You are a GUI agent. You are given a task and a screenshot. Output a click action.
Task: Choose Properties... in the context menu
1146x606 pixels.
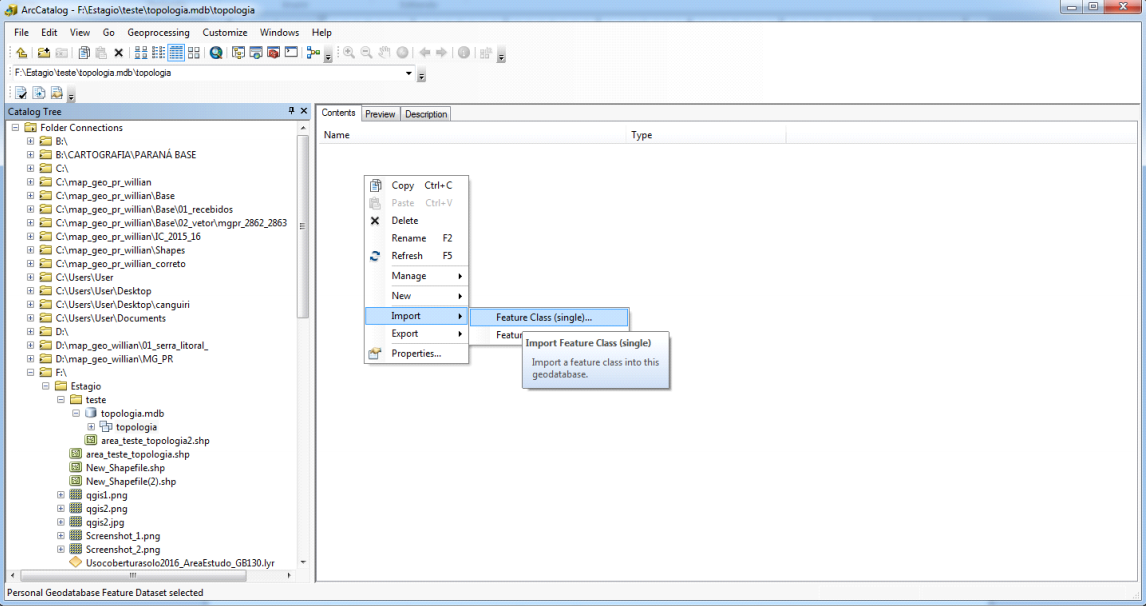417,353
